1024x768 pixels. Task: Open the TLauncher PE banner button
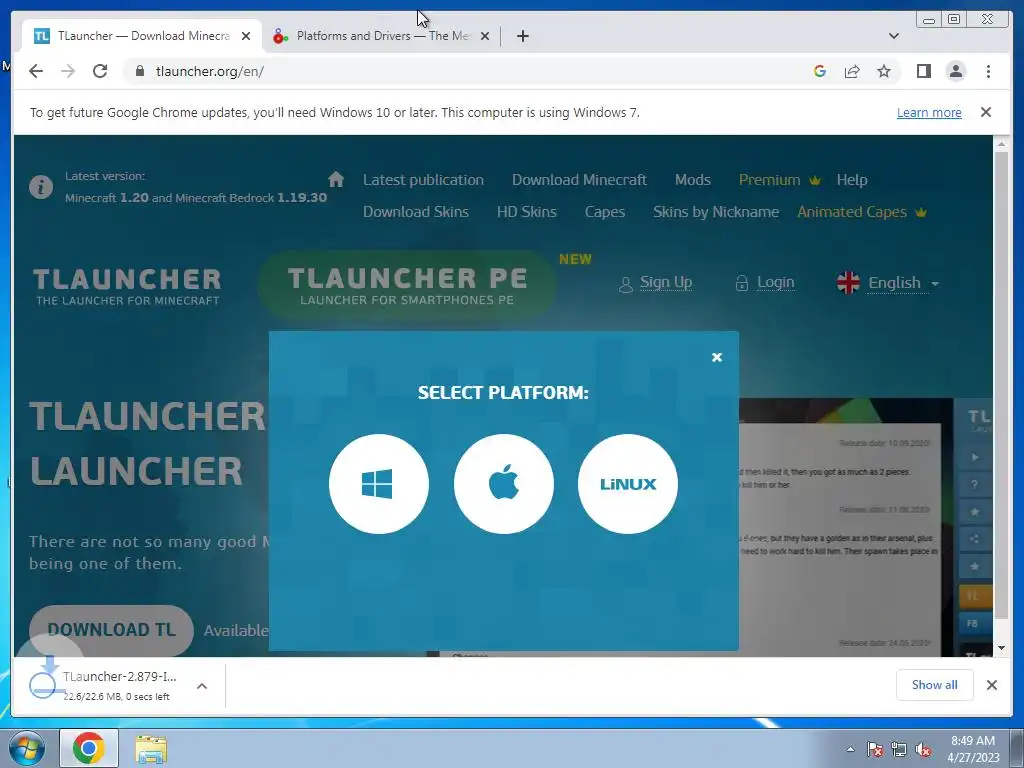click(x=407, y=285)
